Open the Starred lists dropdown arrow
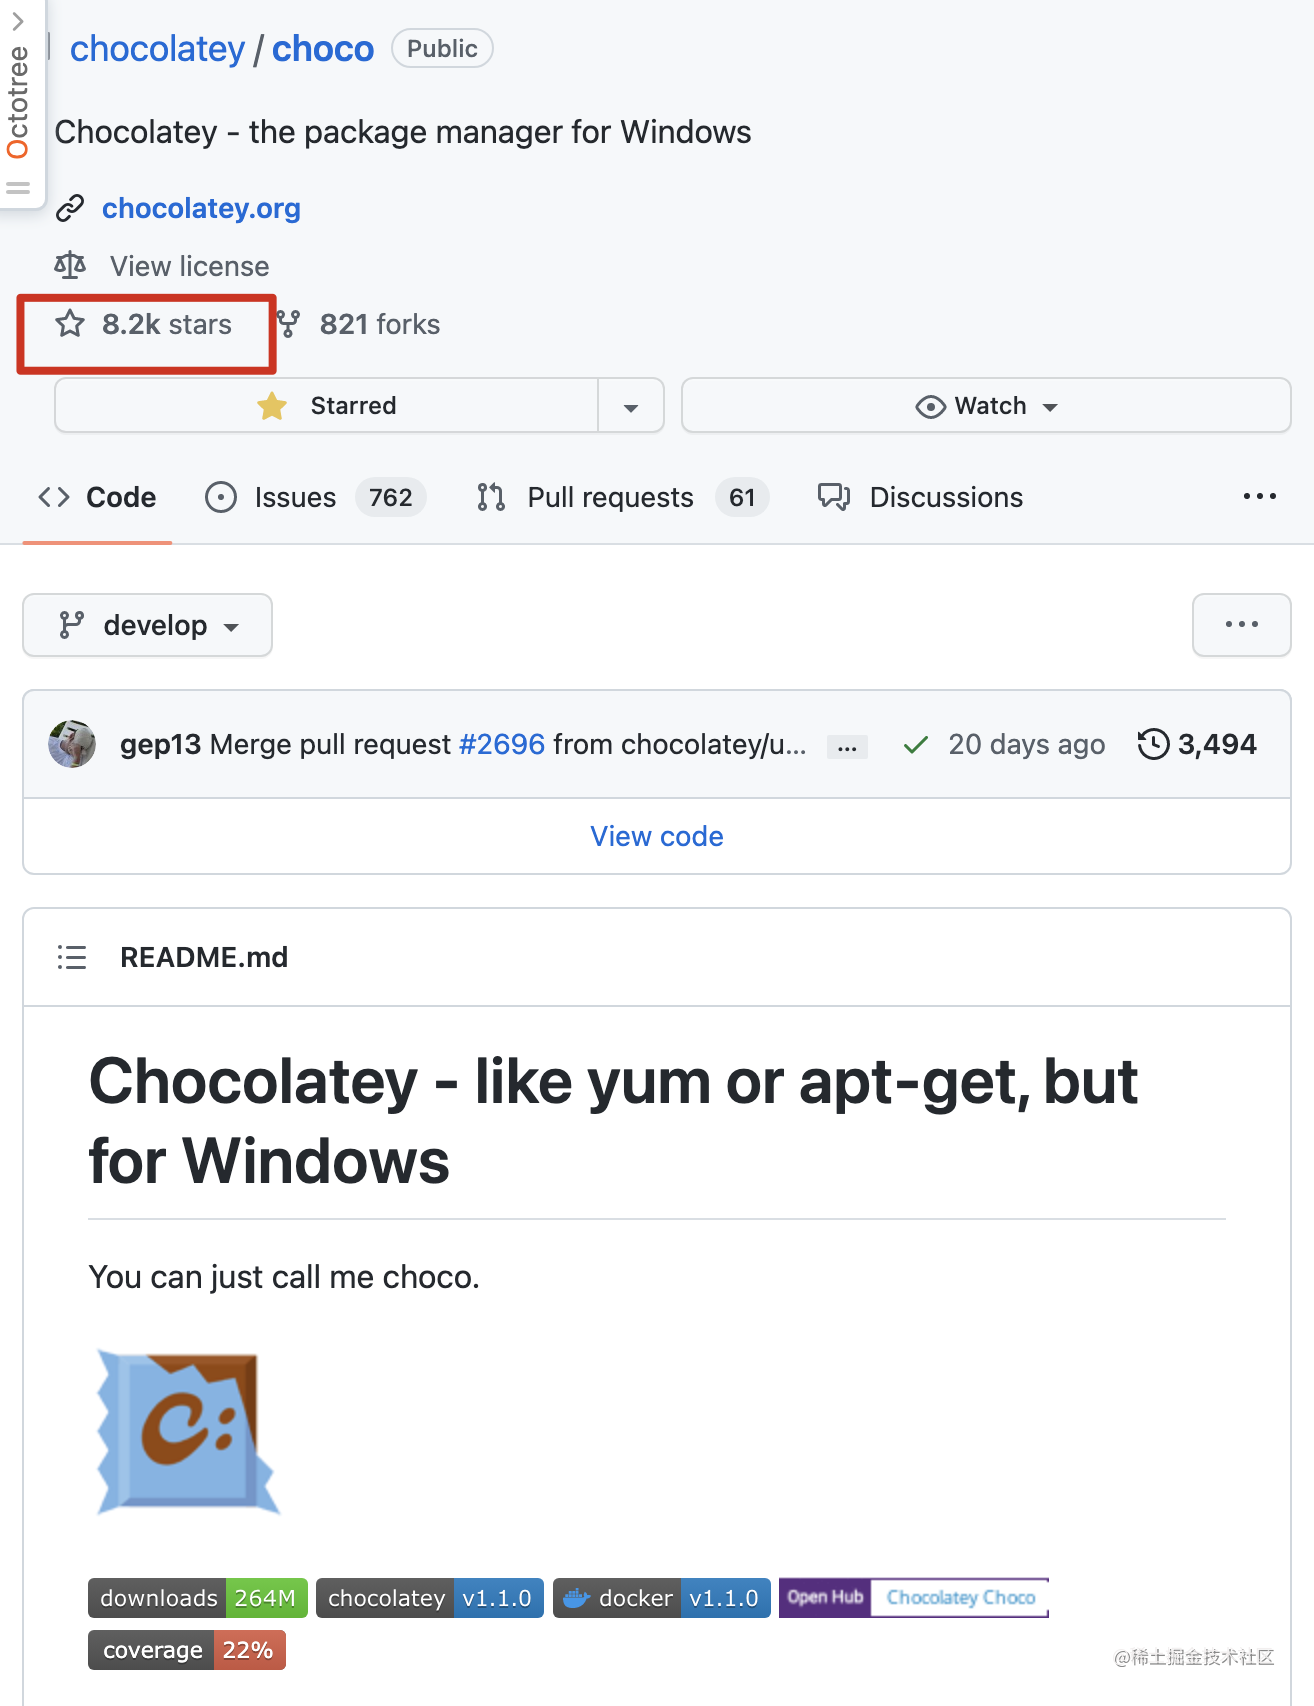 coord(631,405)
